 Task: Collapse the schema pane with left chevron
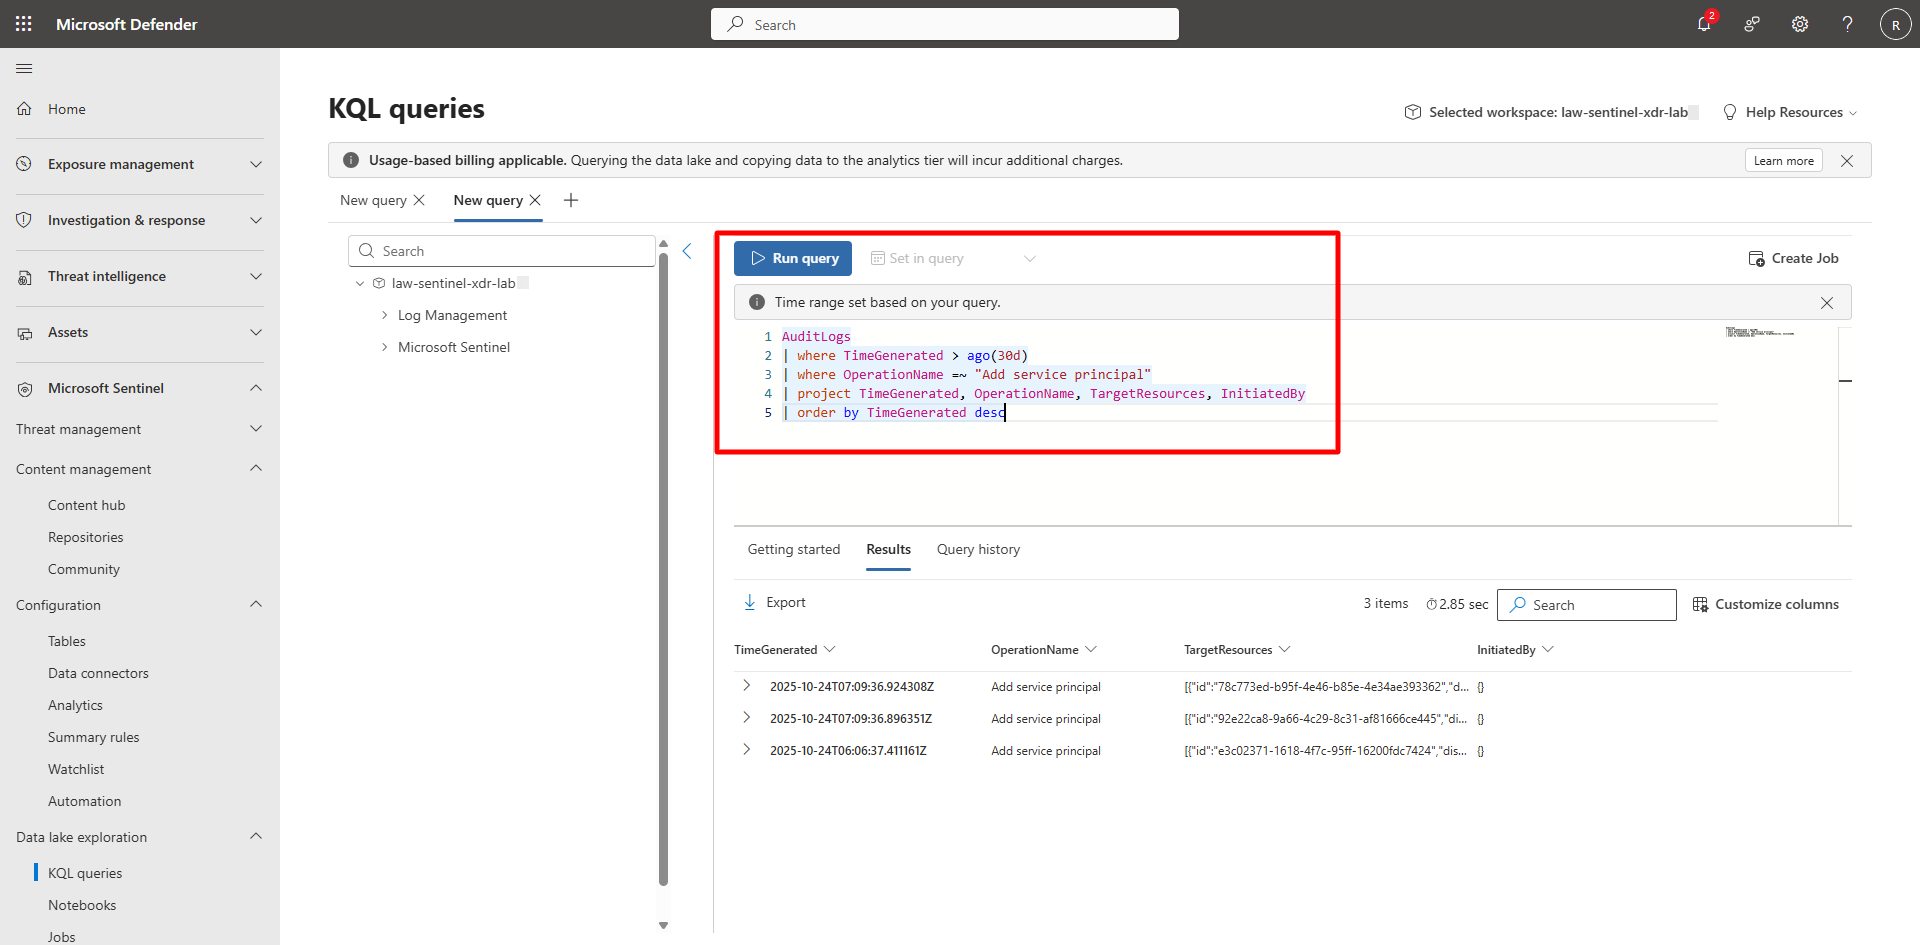[687, 251]
